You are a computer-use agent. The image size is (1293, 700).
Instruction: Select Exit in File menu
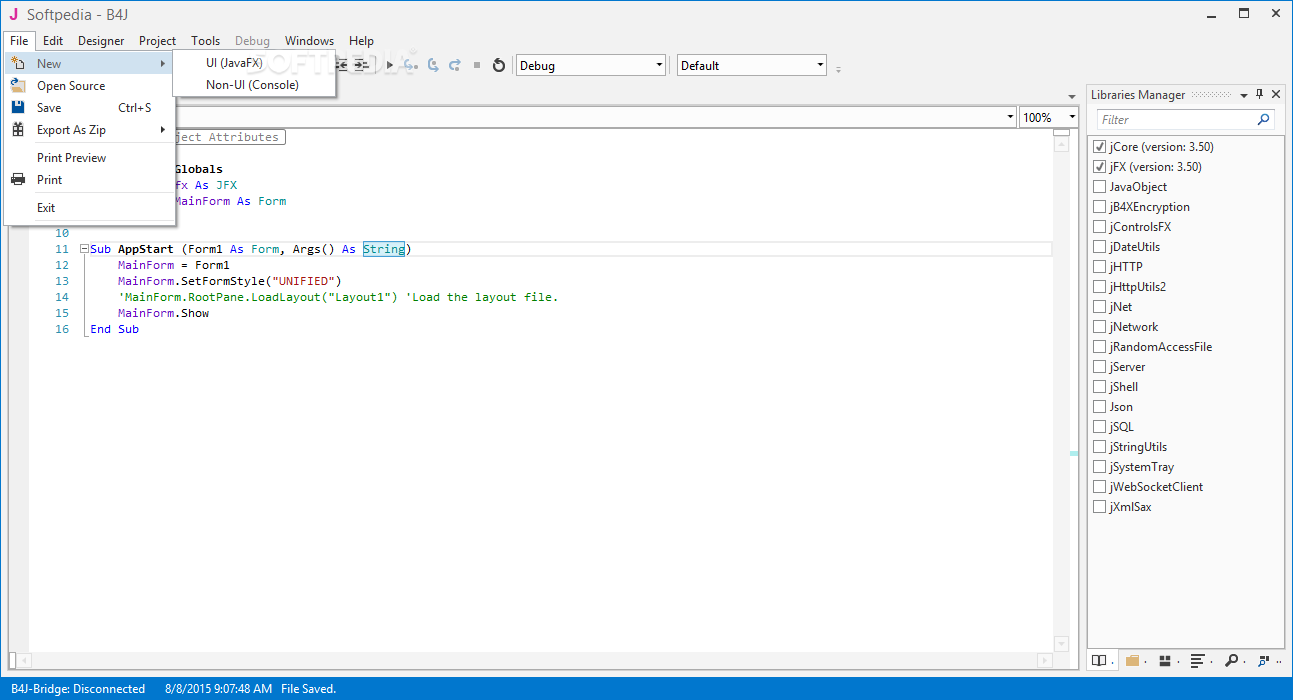click(x=90, y=207)
